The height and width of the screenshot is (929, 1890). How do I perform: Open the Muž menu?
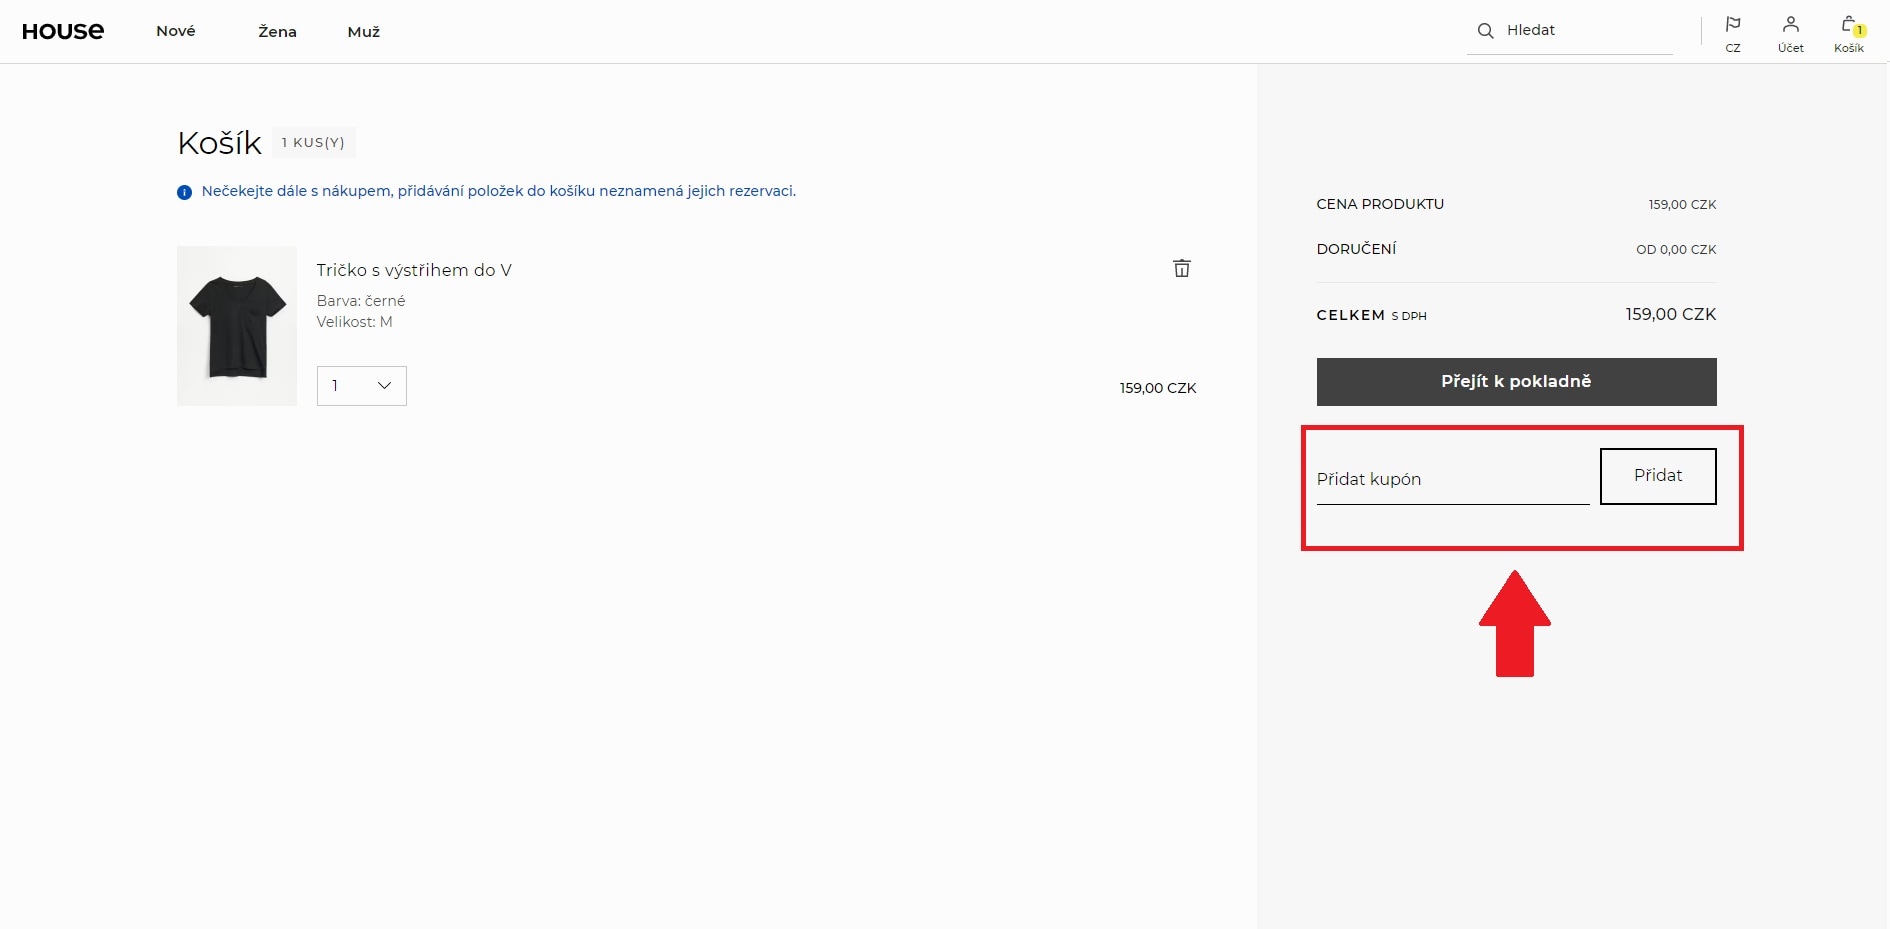pos(363,32)
